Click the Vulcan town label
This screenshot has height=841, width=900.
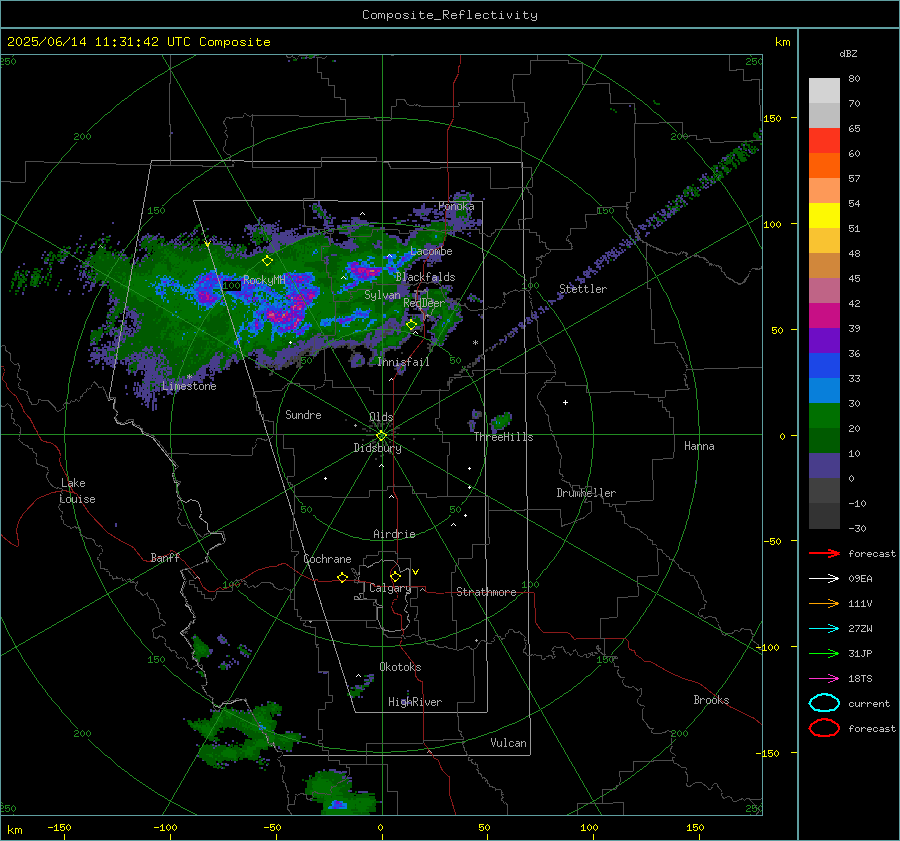pyautogui.click(x=508, y=743)
